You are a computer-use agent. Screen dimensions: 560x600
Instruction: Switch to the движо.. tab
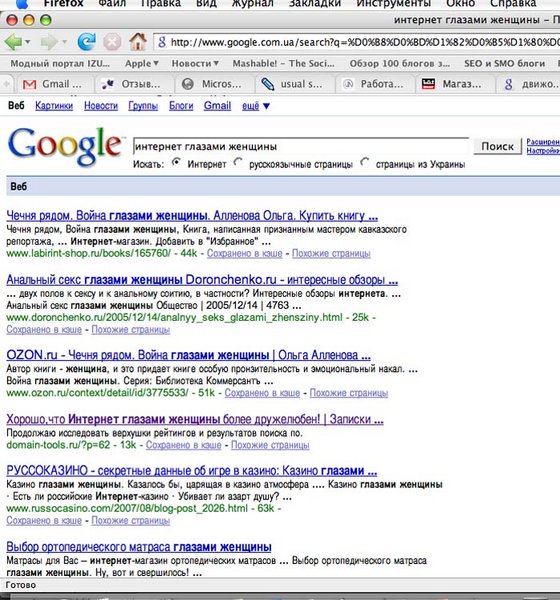pyautogui.click(x=528, y=84)
